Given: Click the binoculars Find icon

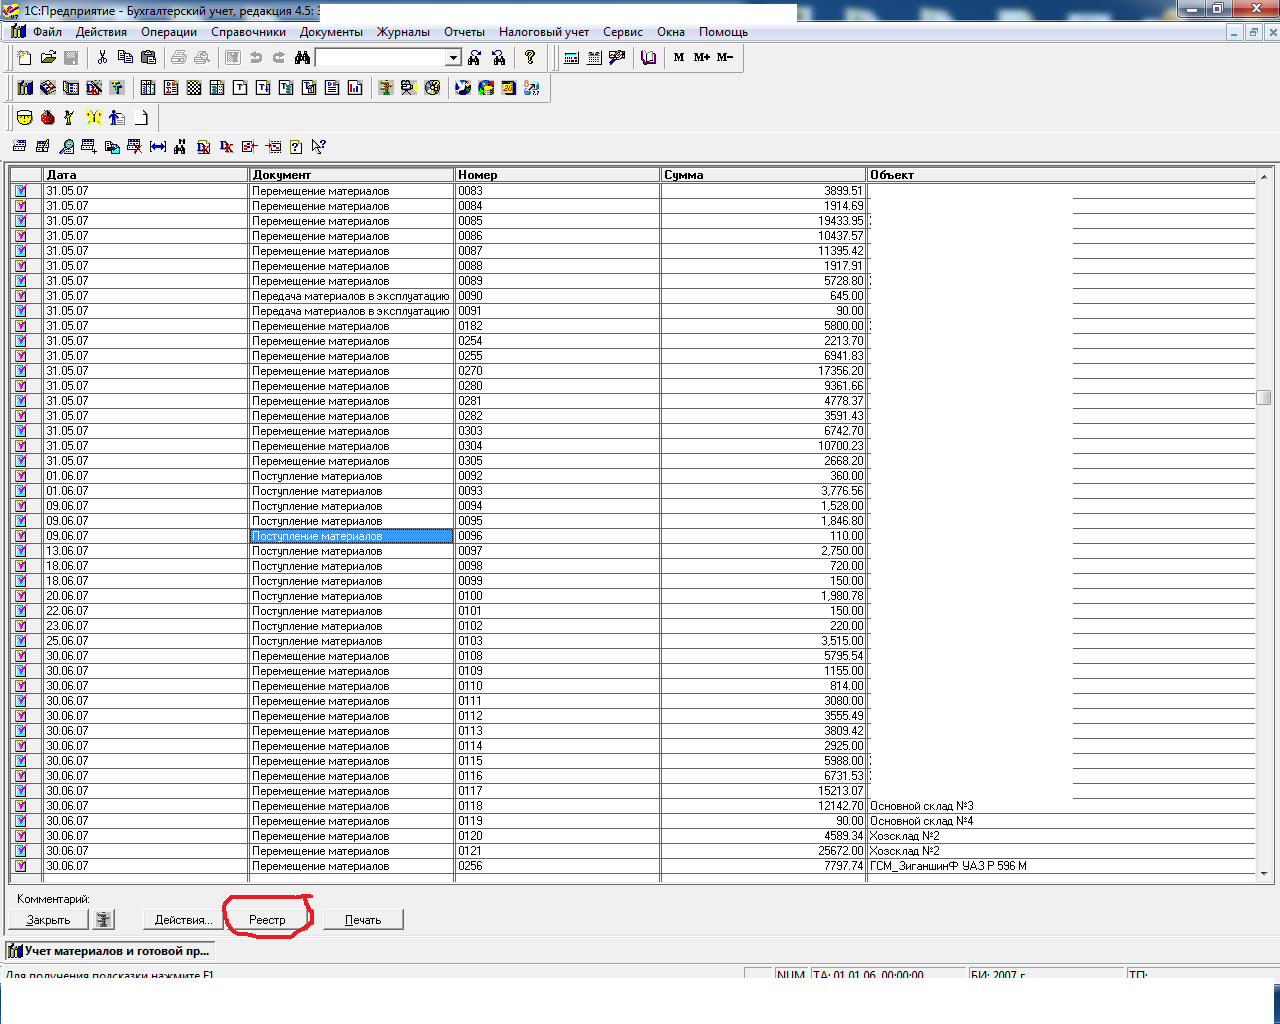Looking at the screenshot, I should click(x=302, y=58).
